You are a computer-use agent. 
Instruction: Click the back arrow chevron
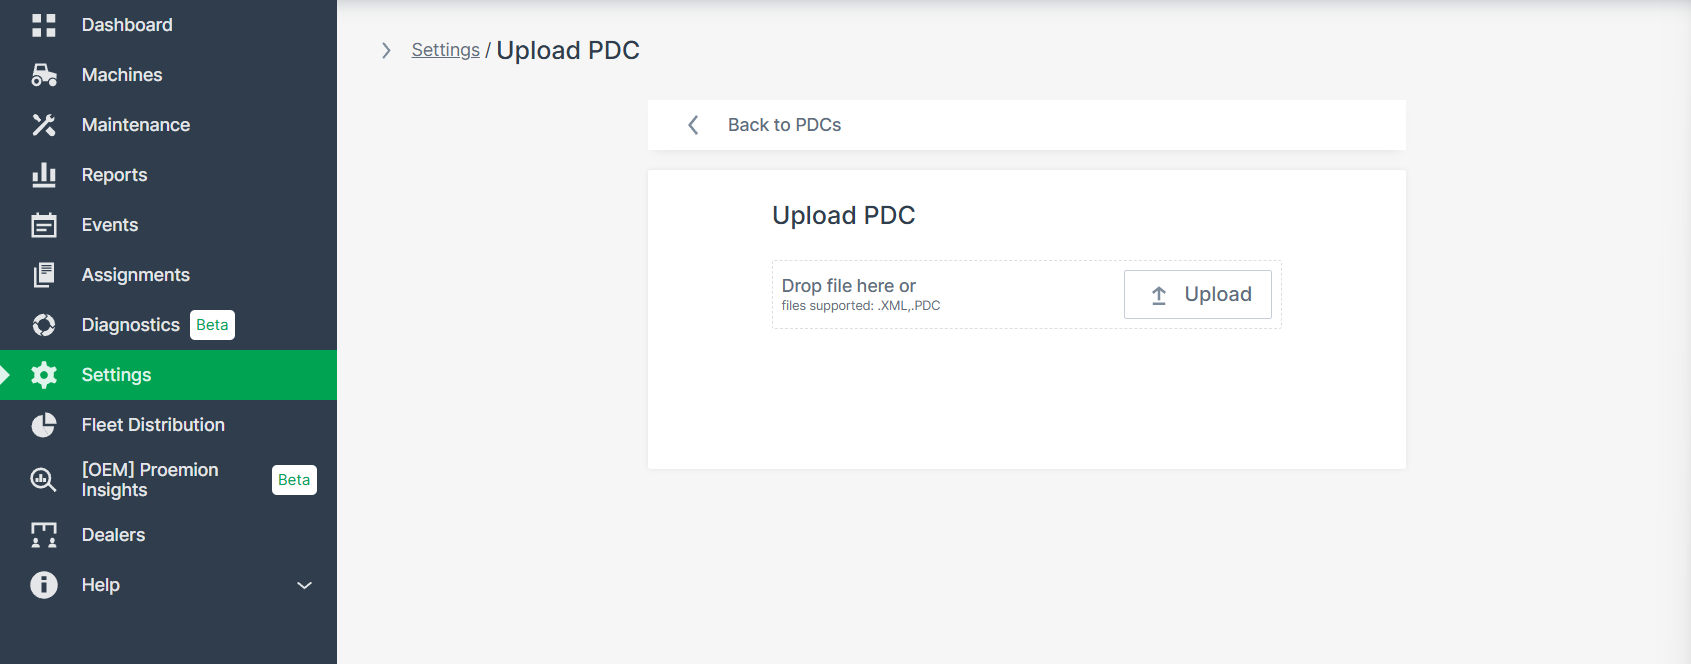click(693, 125)
